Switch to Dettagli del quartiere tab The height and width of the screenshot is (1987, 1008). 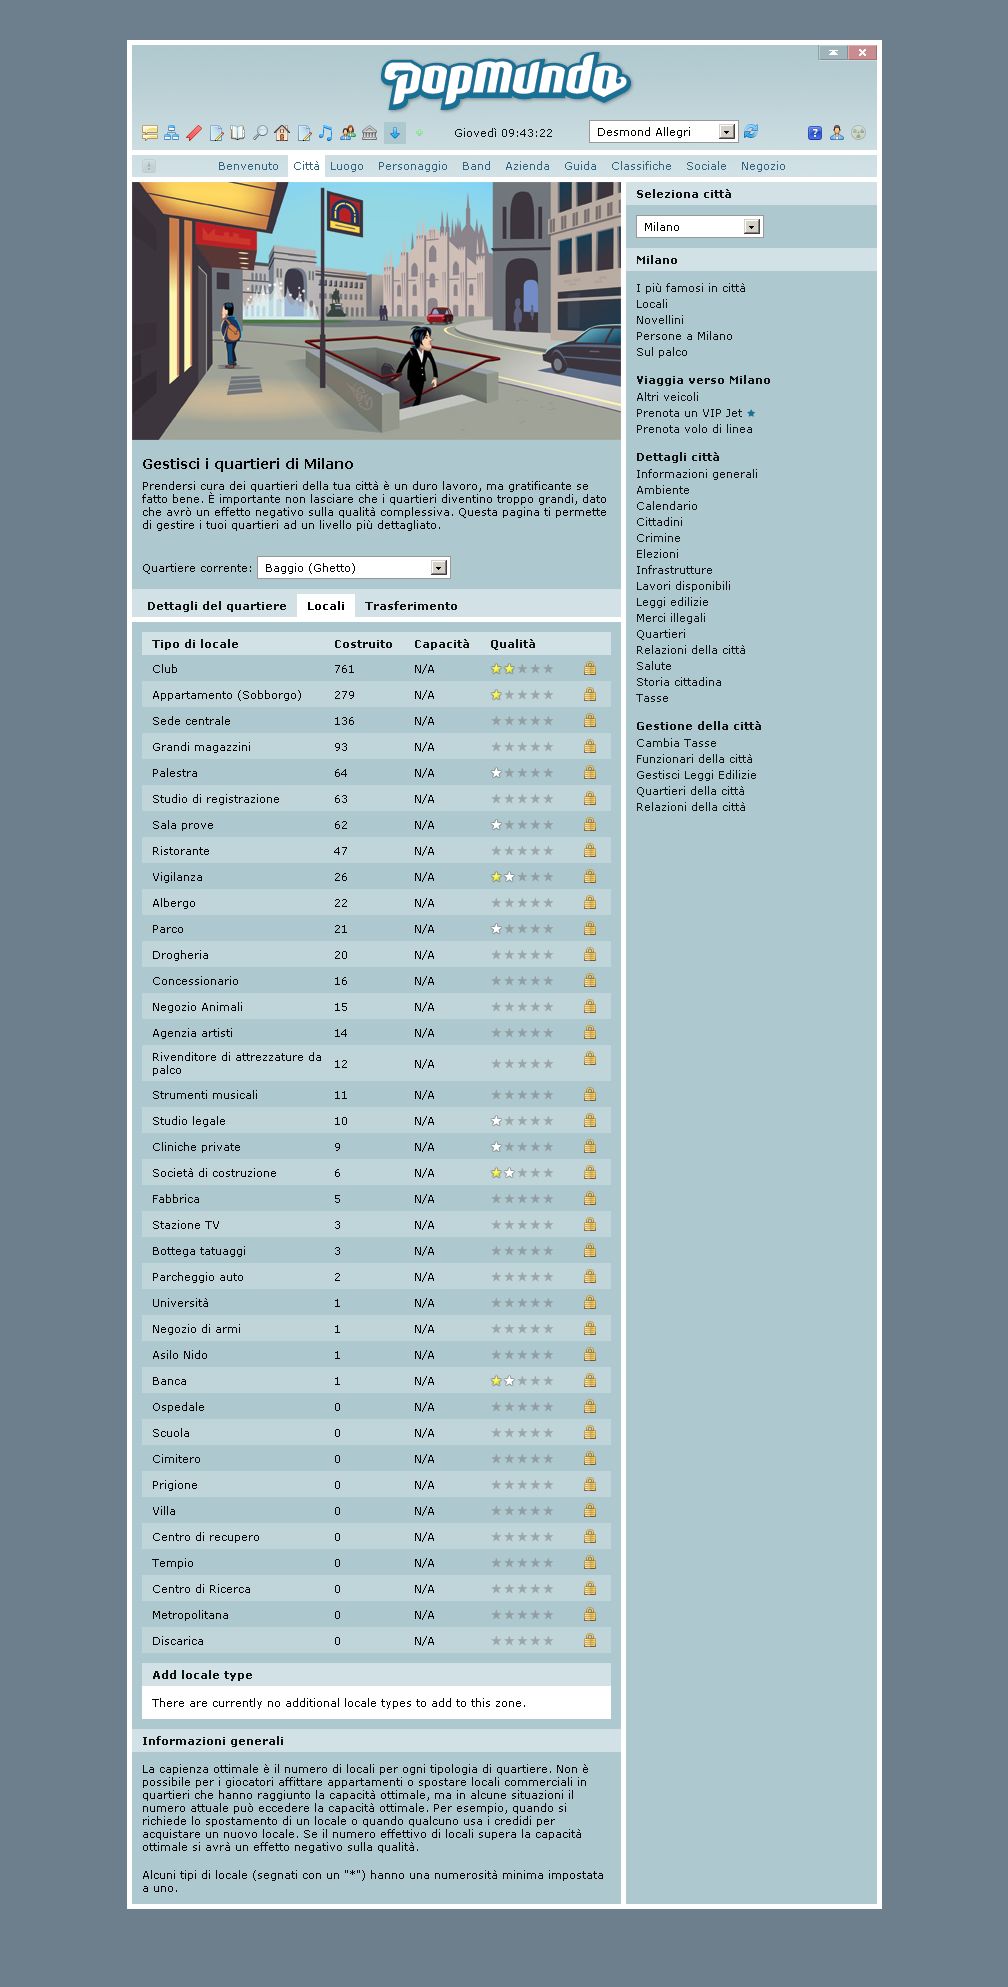pyautogui.click(x=216, y=606)
